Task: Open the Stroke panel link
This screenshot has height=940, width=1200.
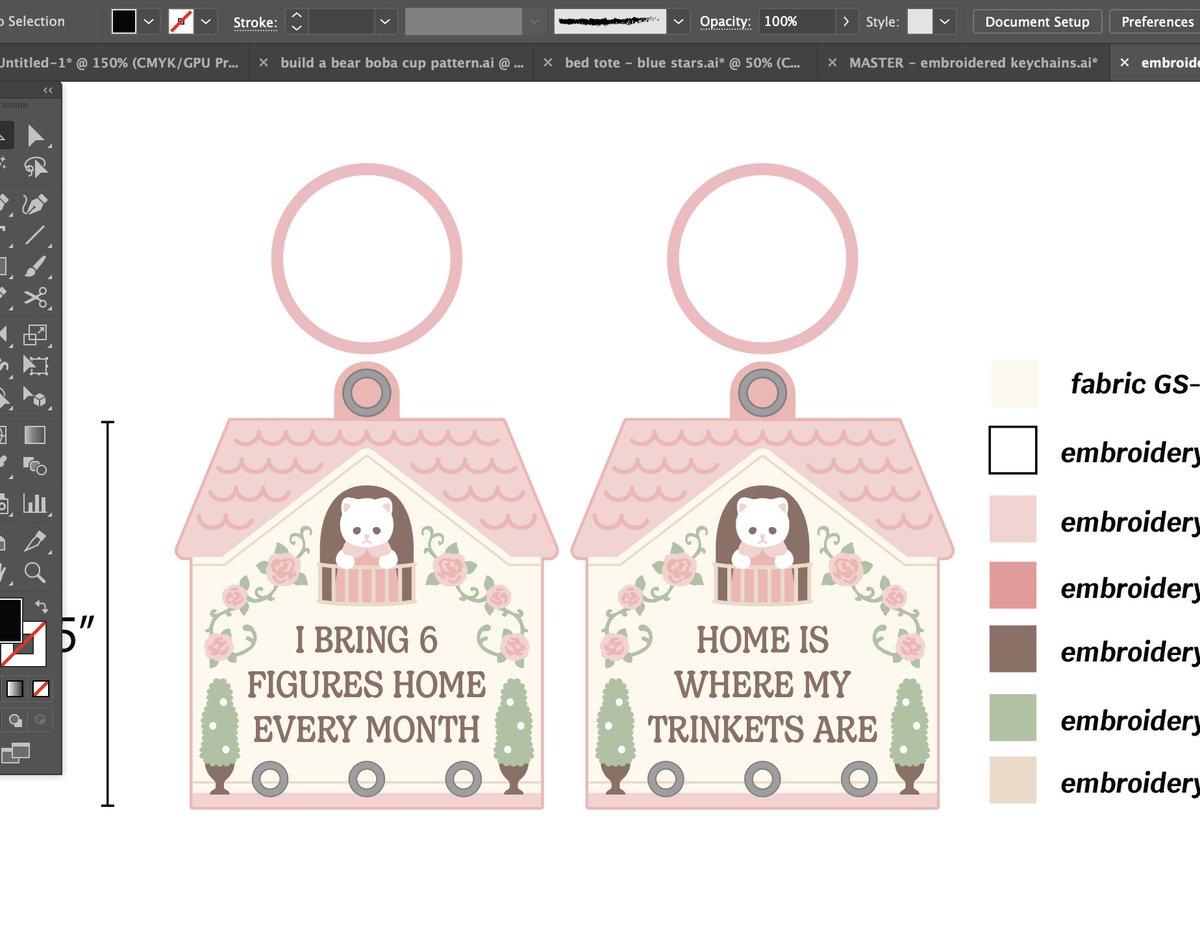Action: point(255,22)
